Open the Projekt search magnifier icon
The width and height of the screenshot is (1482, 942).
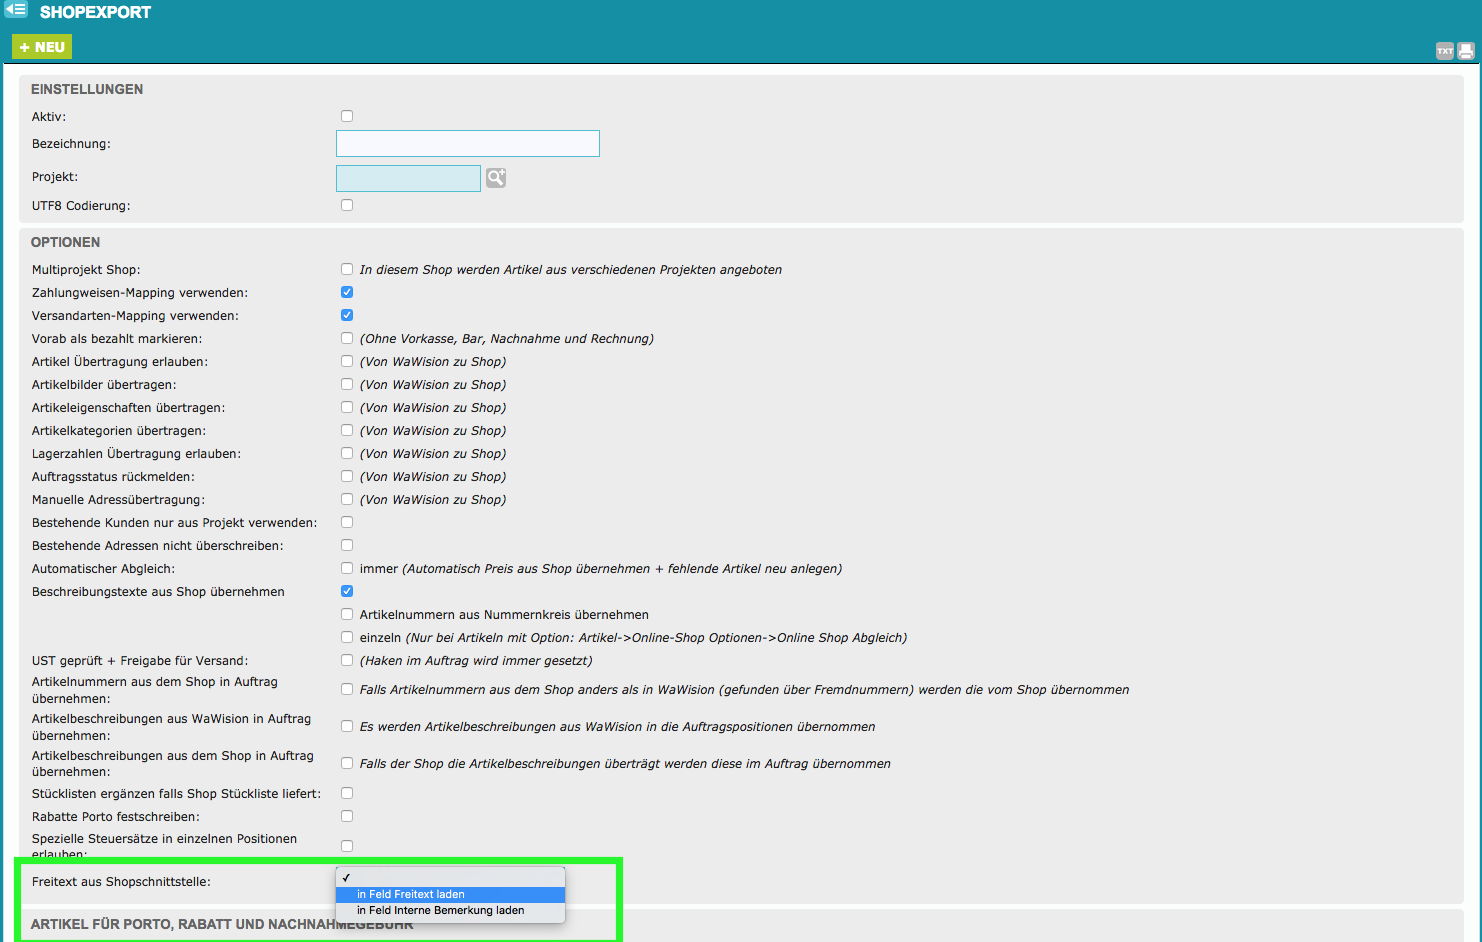(x=496, y=178)
